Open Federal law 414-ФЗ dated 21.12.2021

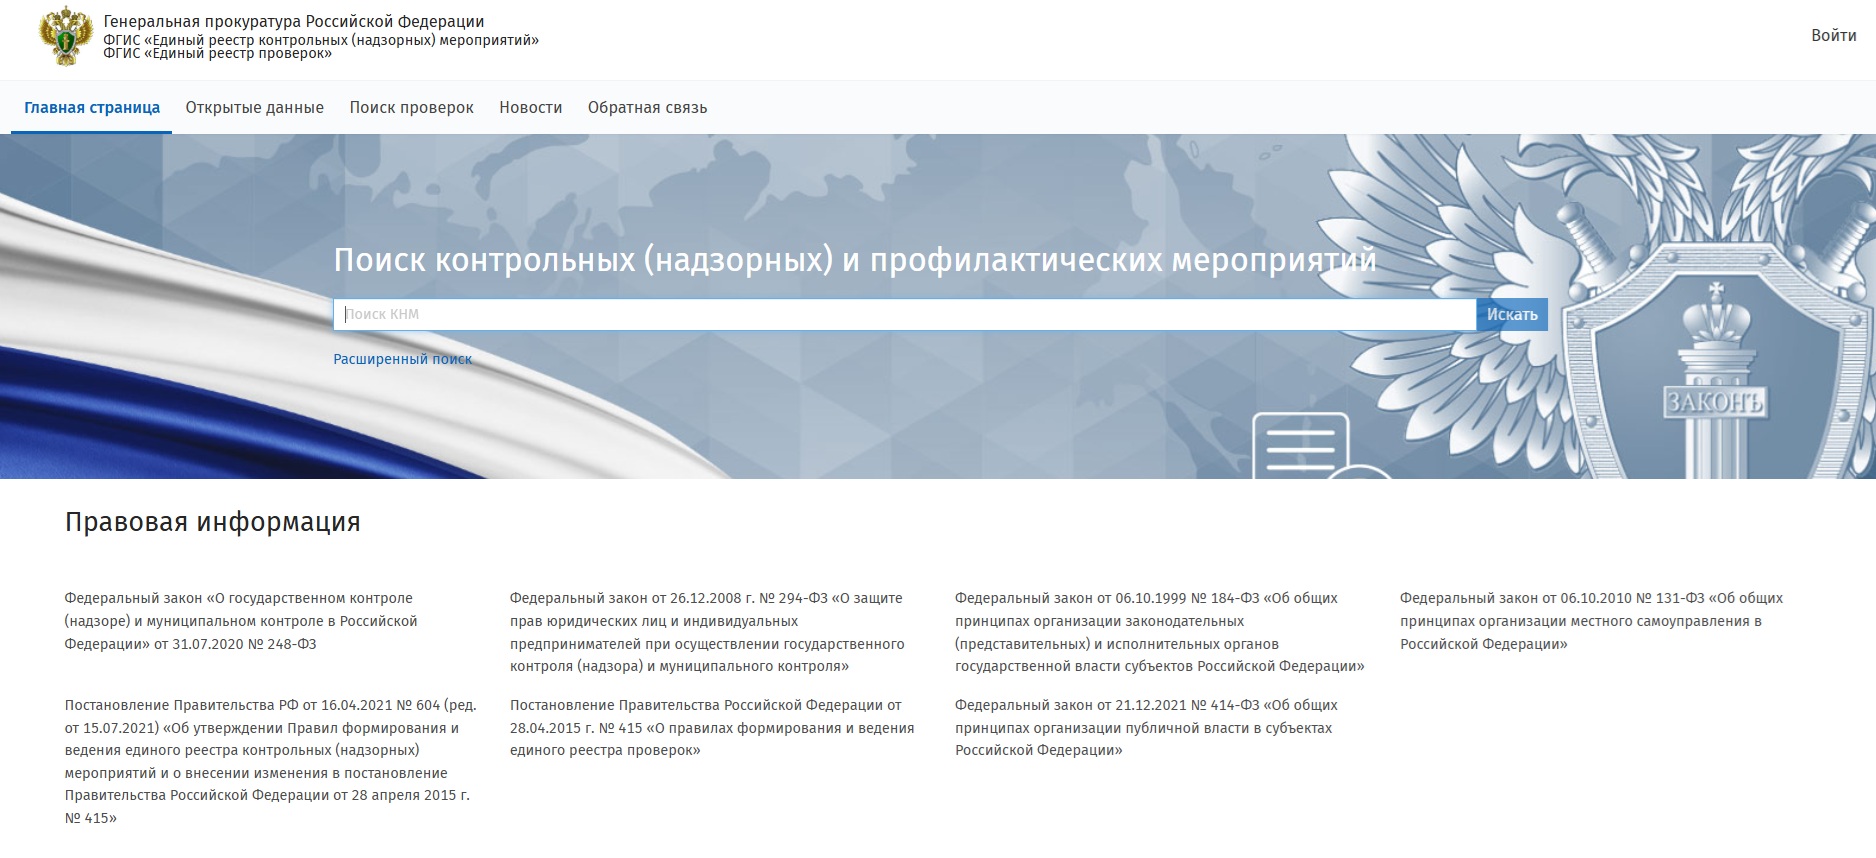click(x=1146, y=728)
